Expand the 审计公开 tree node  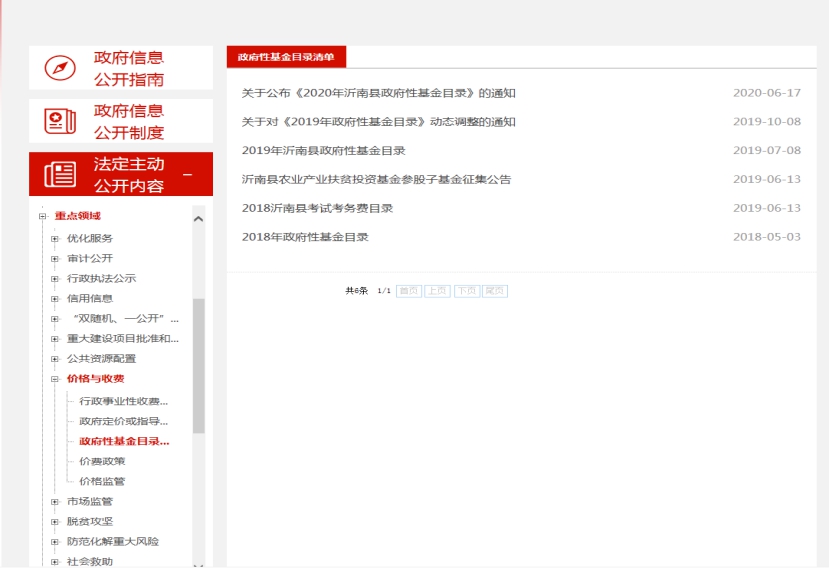[55, 259]
